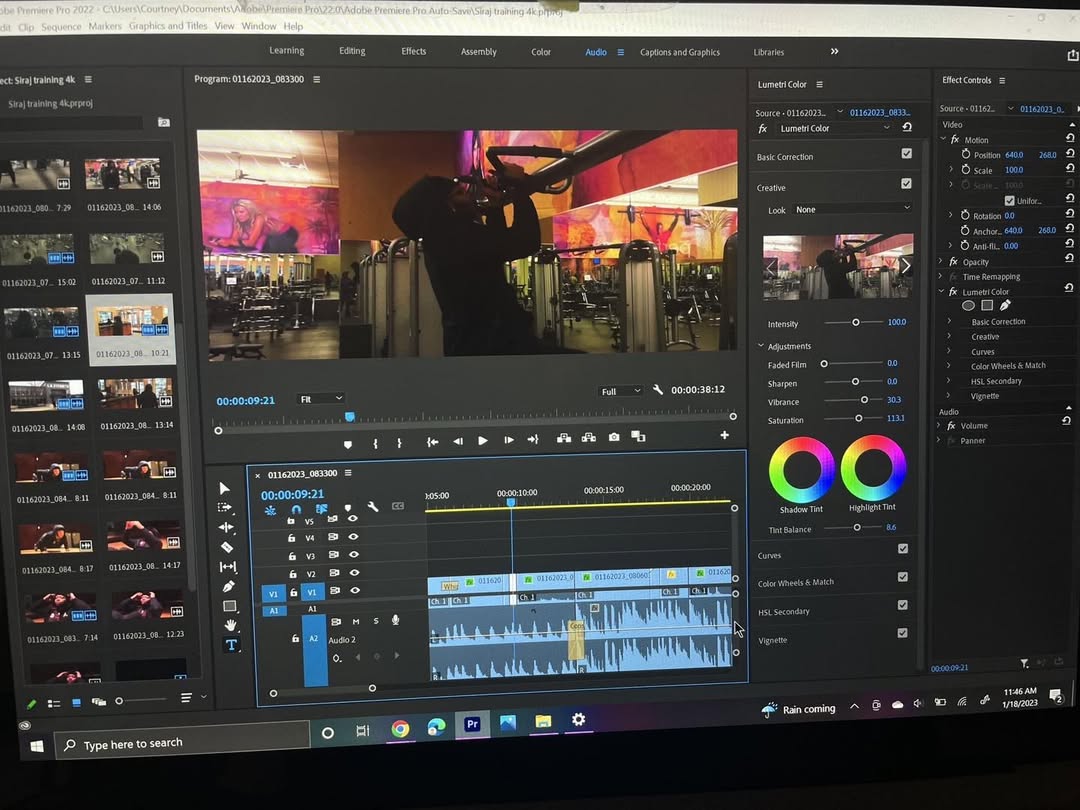
Task: Open the Fit zoom level dropdown
Action: (321, 399)
